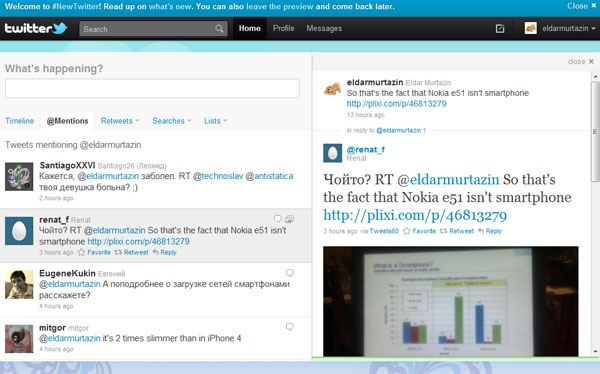The image size is (600, 374).
Task: Click eldarmurtazin avatar in top bar
Action: coord(530,28)
